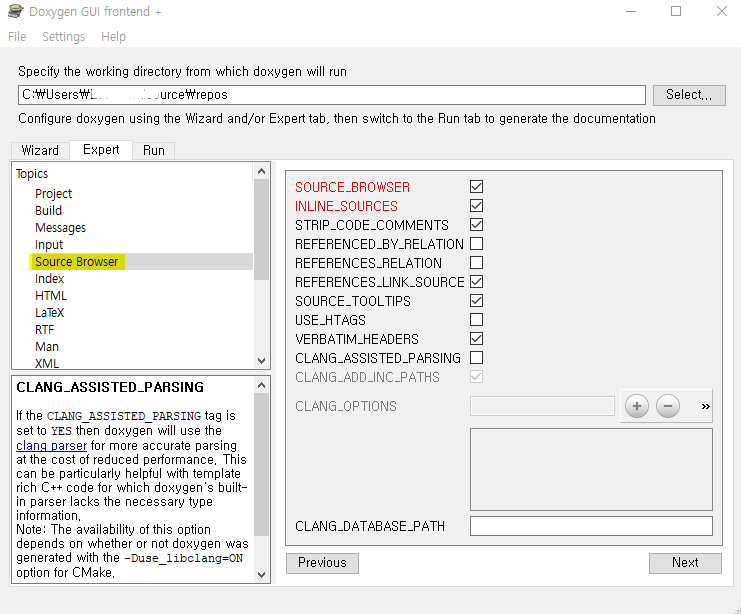Viewport: 741px width, 614px height.
Task: Open the Settings menu
Action: (63, 36)
